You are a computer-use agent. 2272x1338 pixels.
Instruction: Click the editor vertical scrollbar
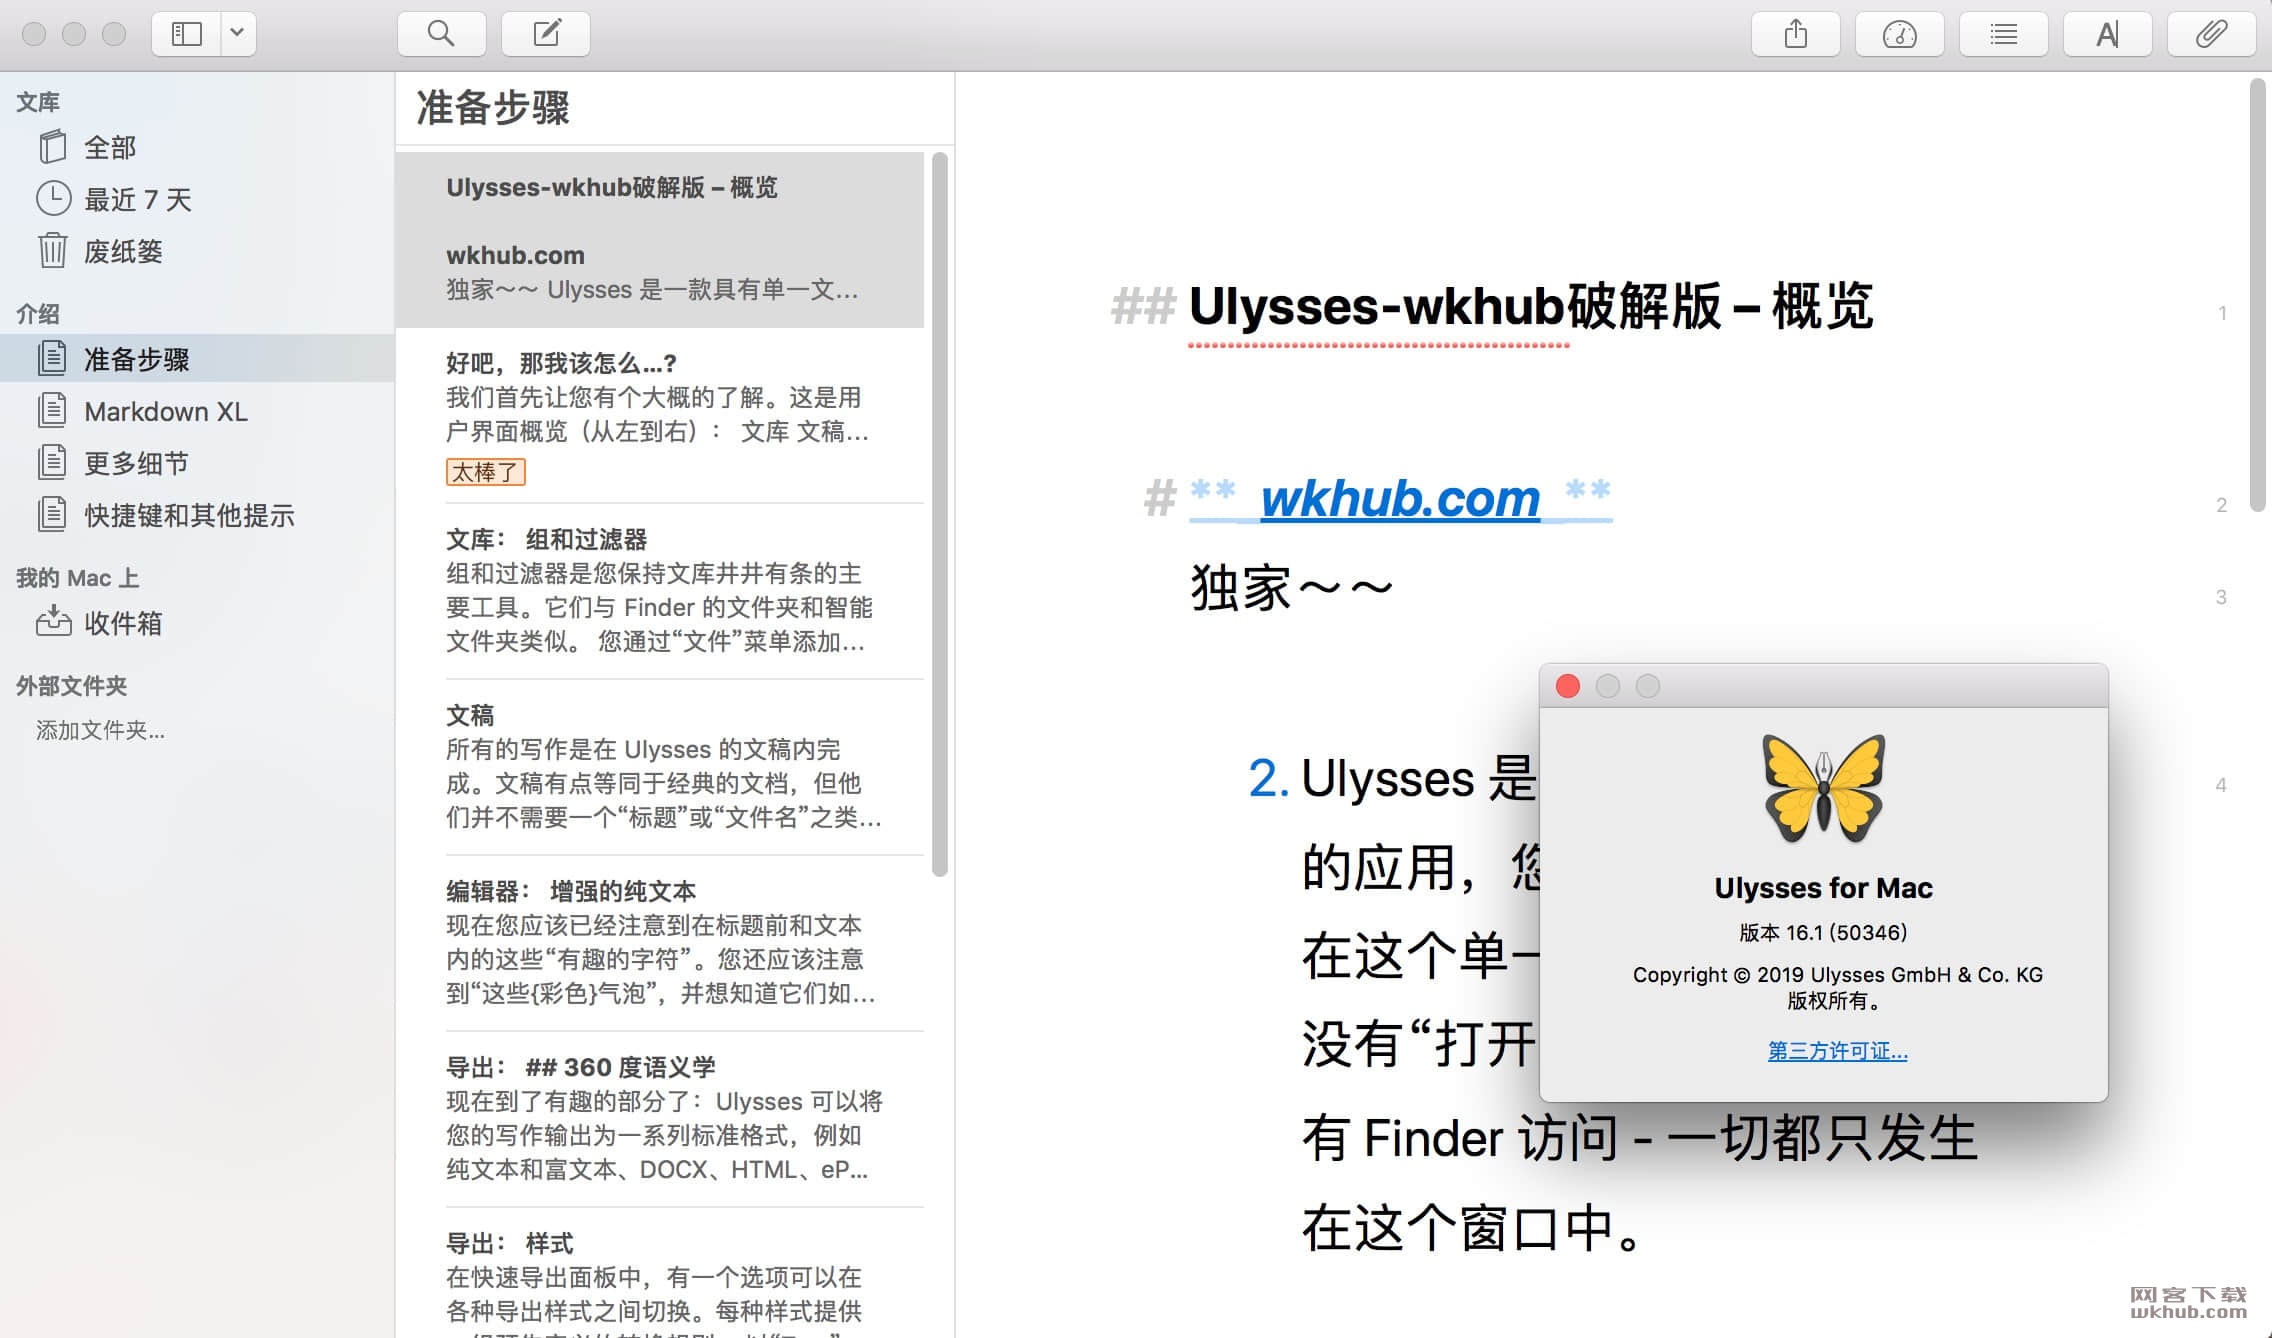point(2258,296)
